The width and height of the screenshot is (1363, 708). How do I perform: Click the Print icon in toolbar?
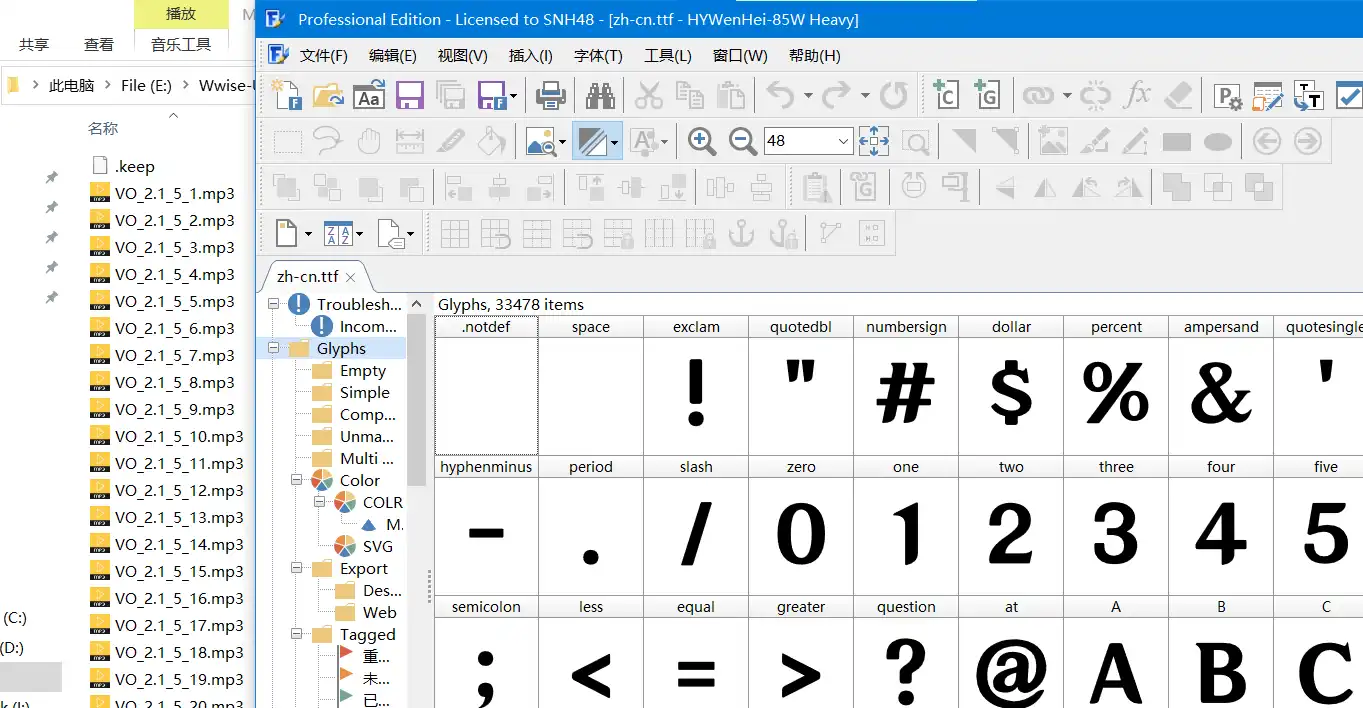point(551,96)
